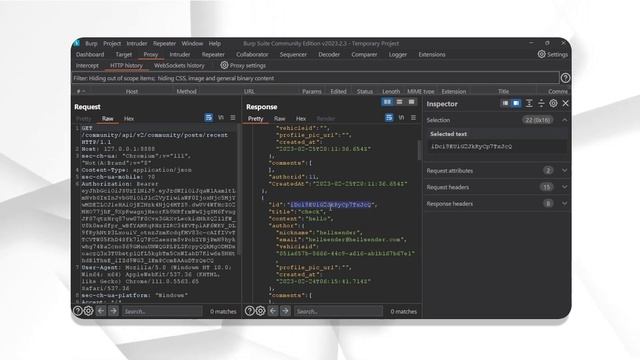This screenshot has width=640, height=360.
Task: Sort history by Status column
Action: coord(364,91)
